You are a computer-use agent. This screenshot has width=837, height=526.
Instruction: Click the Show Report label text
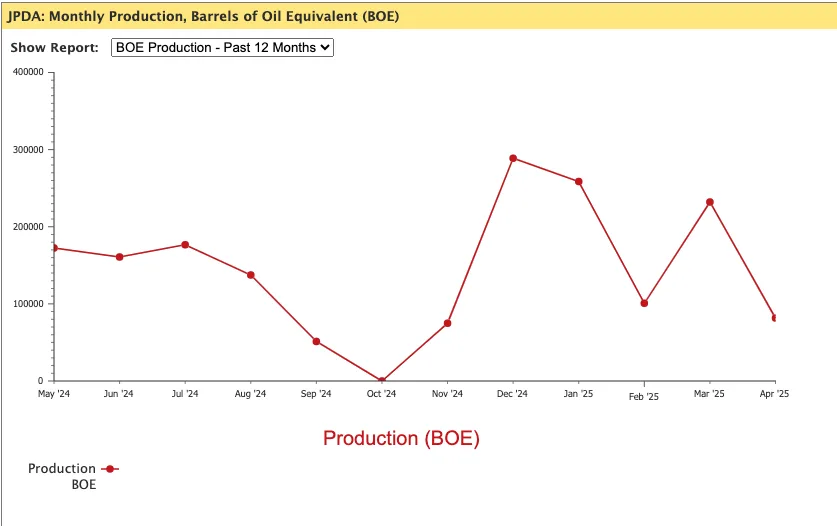(54, 48)
